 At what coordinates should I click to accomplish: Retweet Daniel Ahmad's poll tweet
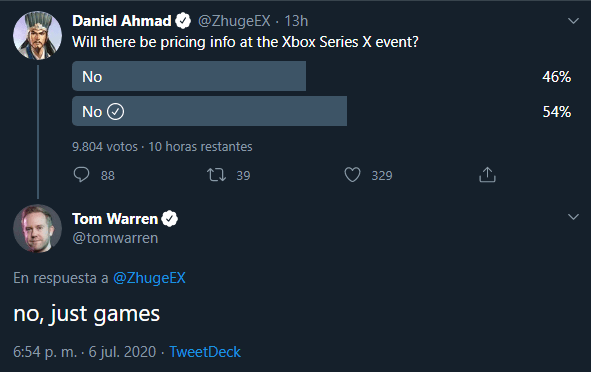216,175
